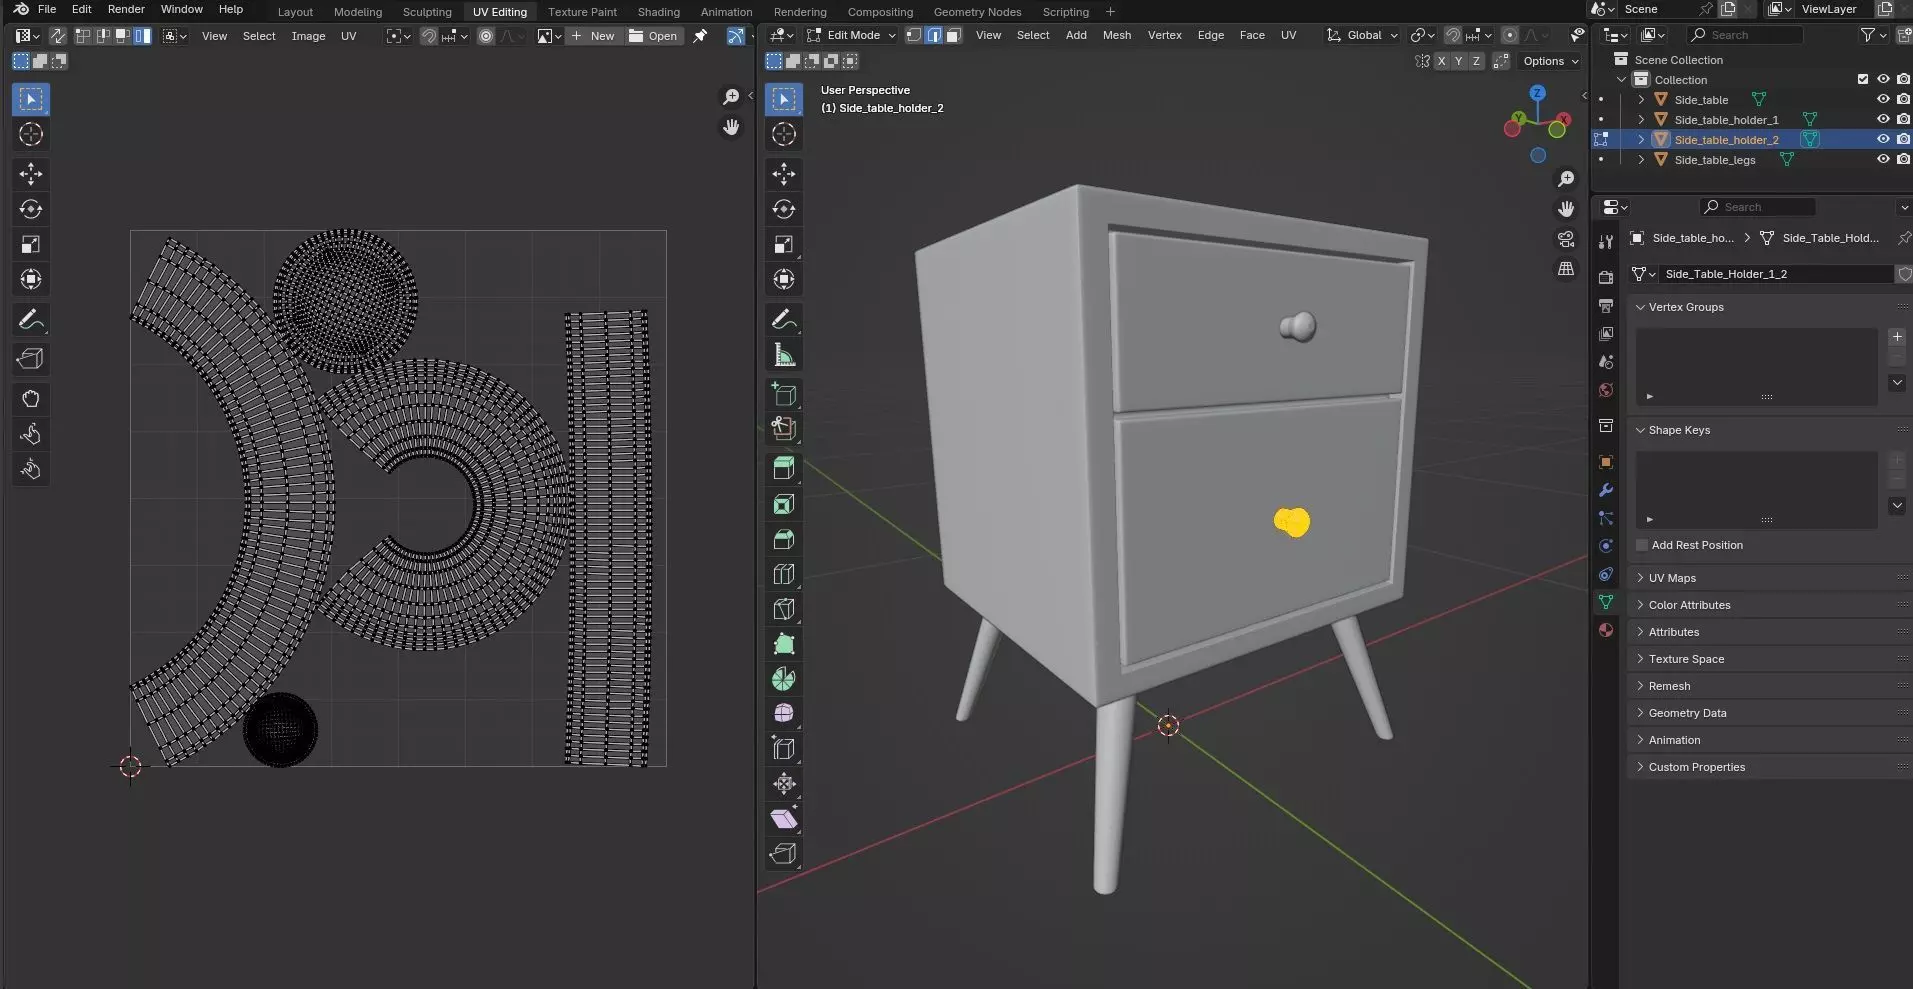
Task: Click the Shear tool icon
Action: coord(784,819)
